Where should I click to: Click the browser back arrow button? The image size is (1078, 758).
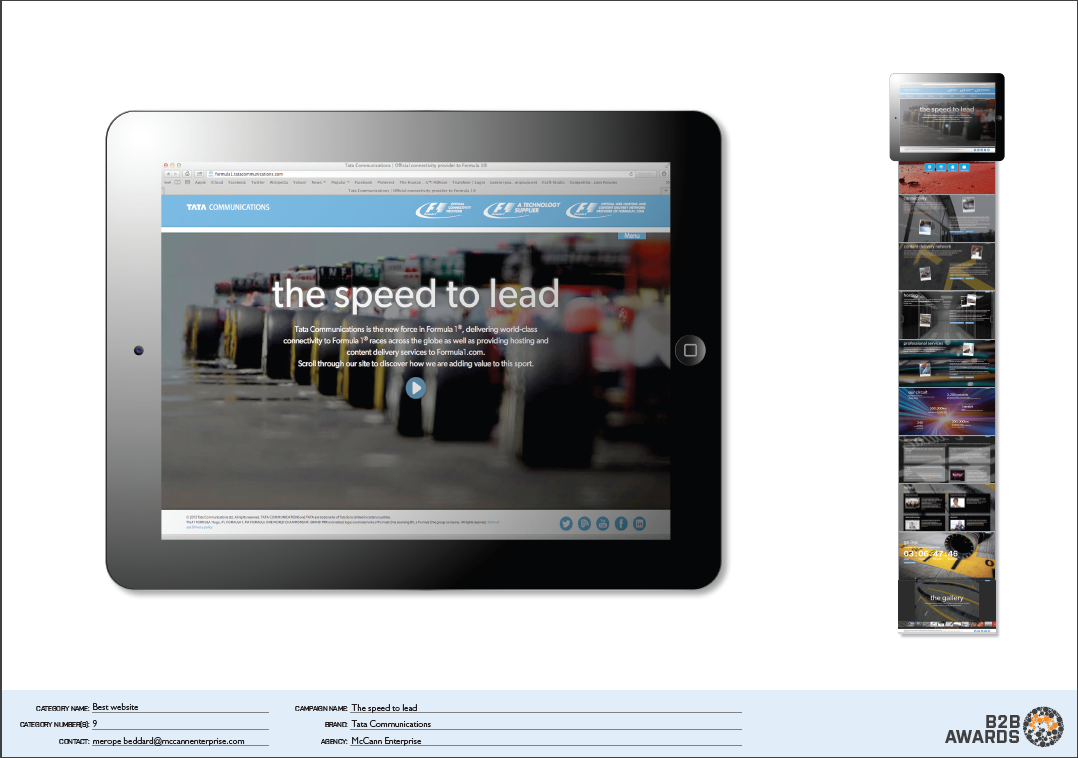[x=168, y=174]
